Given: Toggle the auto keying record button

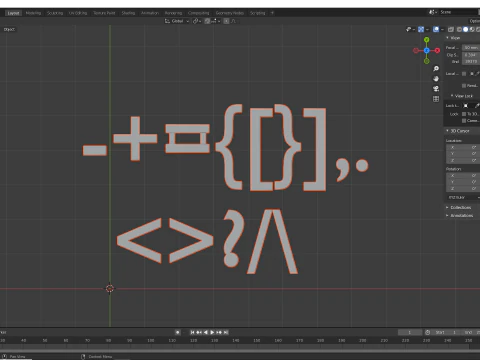Looking at the screenshot, I should (x=178, y=332).
